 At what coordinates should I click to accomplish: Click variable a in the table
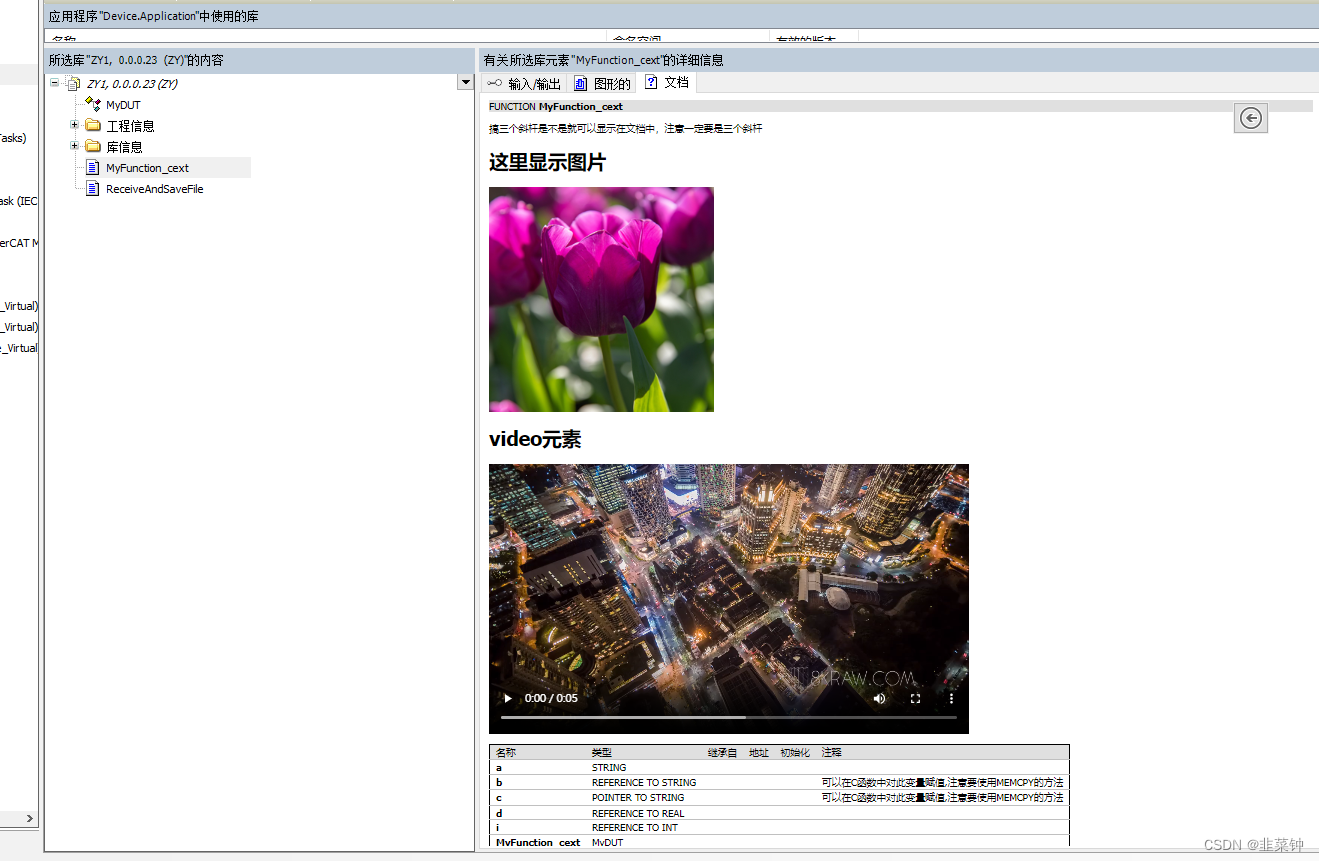(x=499, y=768)
